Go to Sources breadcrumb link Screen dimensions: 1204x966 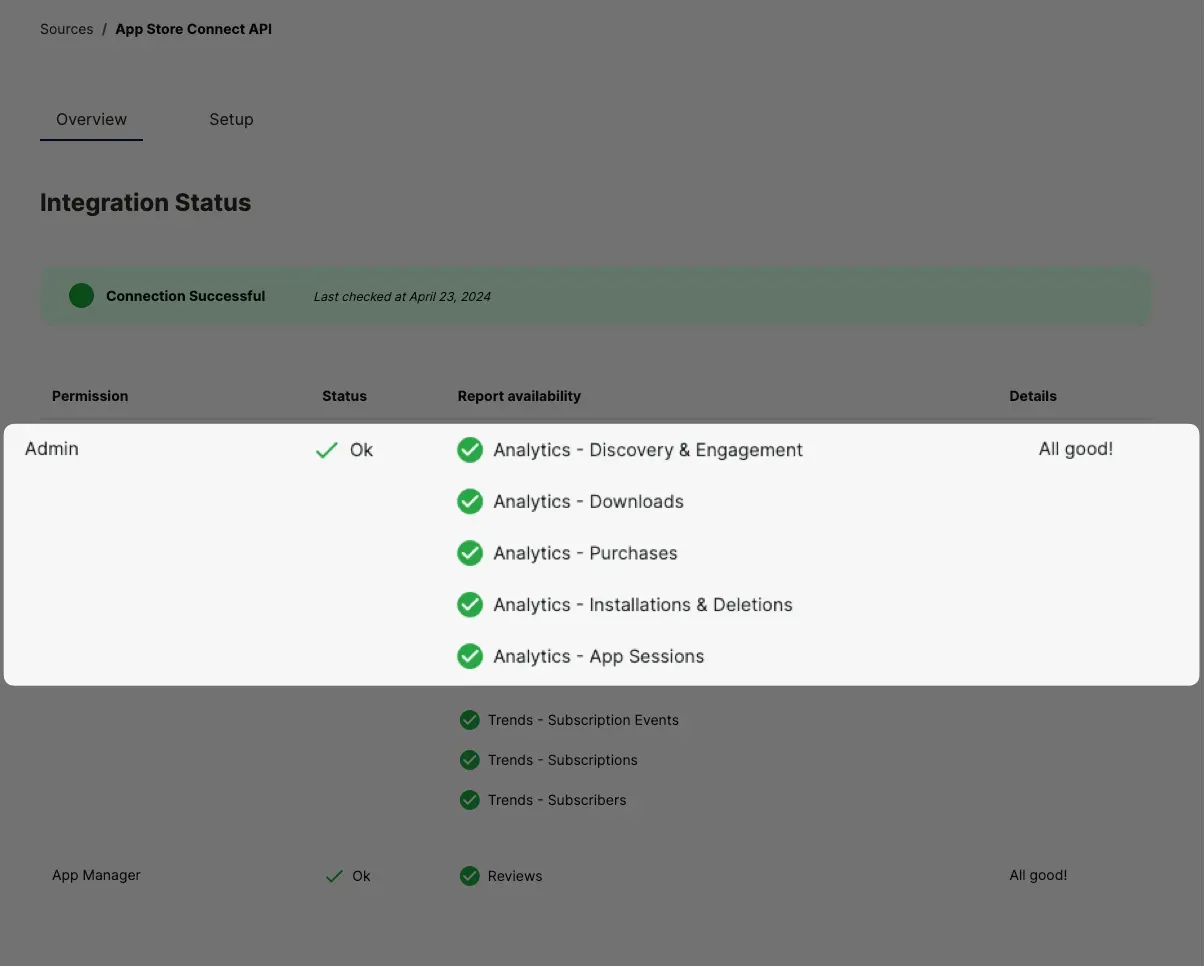(66, 29)
